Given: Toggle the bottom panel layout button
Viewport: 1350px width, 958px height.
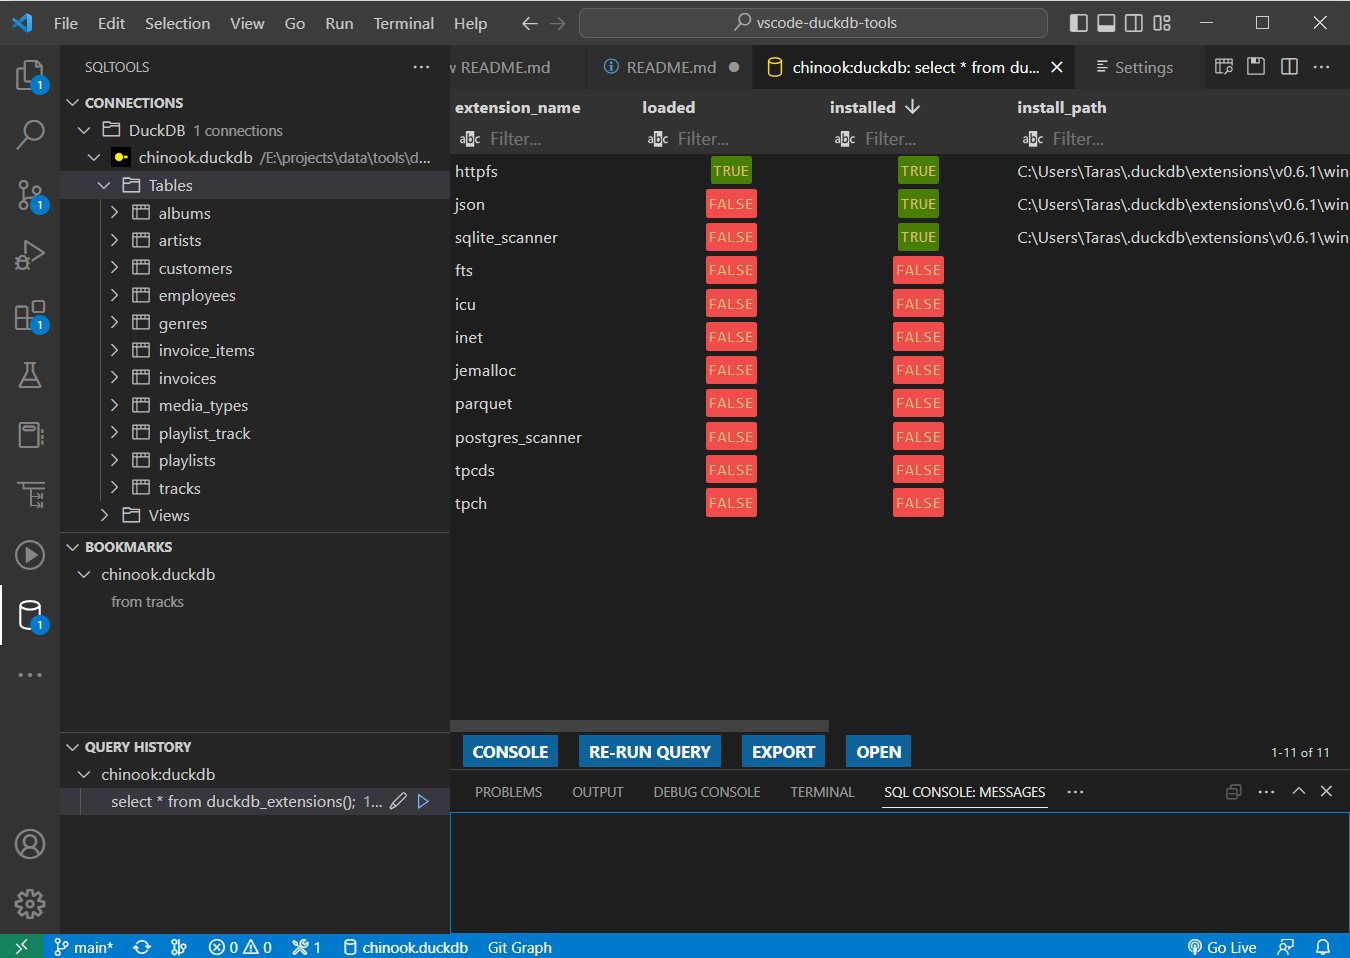Looking at the screenshot, I should click(x=1106, y=23).
